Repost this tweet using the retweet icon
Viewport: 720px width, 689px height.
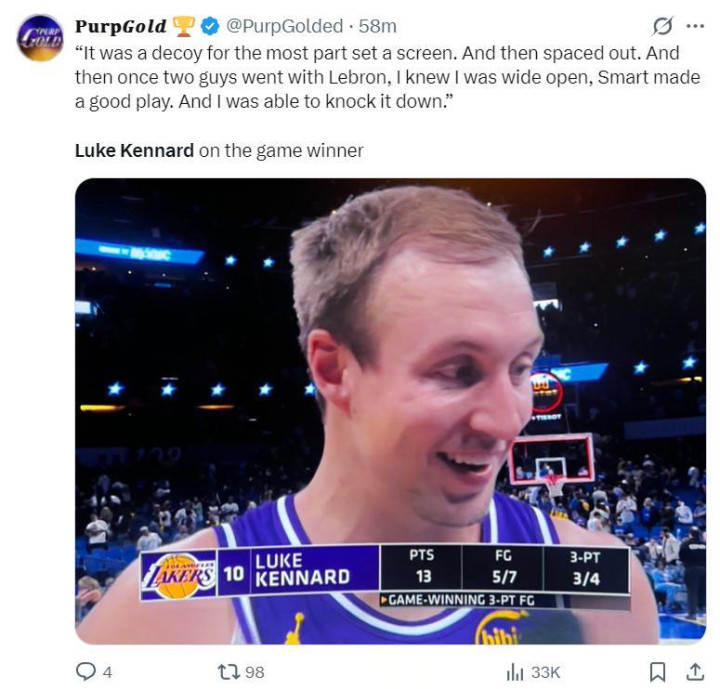227,671
